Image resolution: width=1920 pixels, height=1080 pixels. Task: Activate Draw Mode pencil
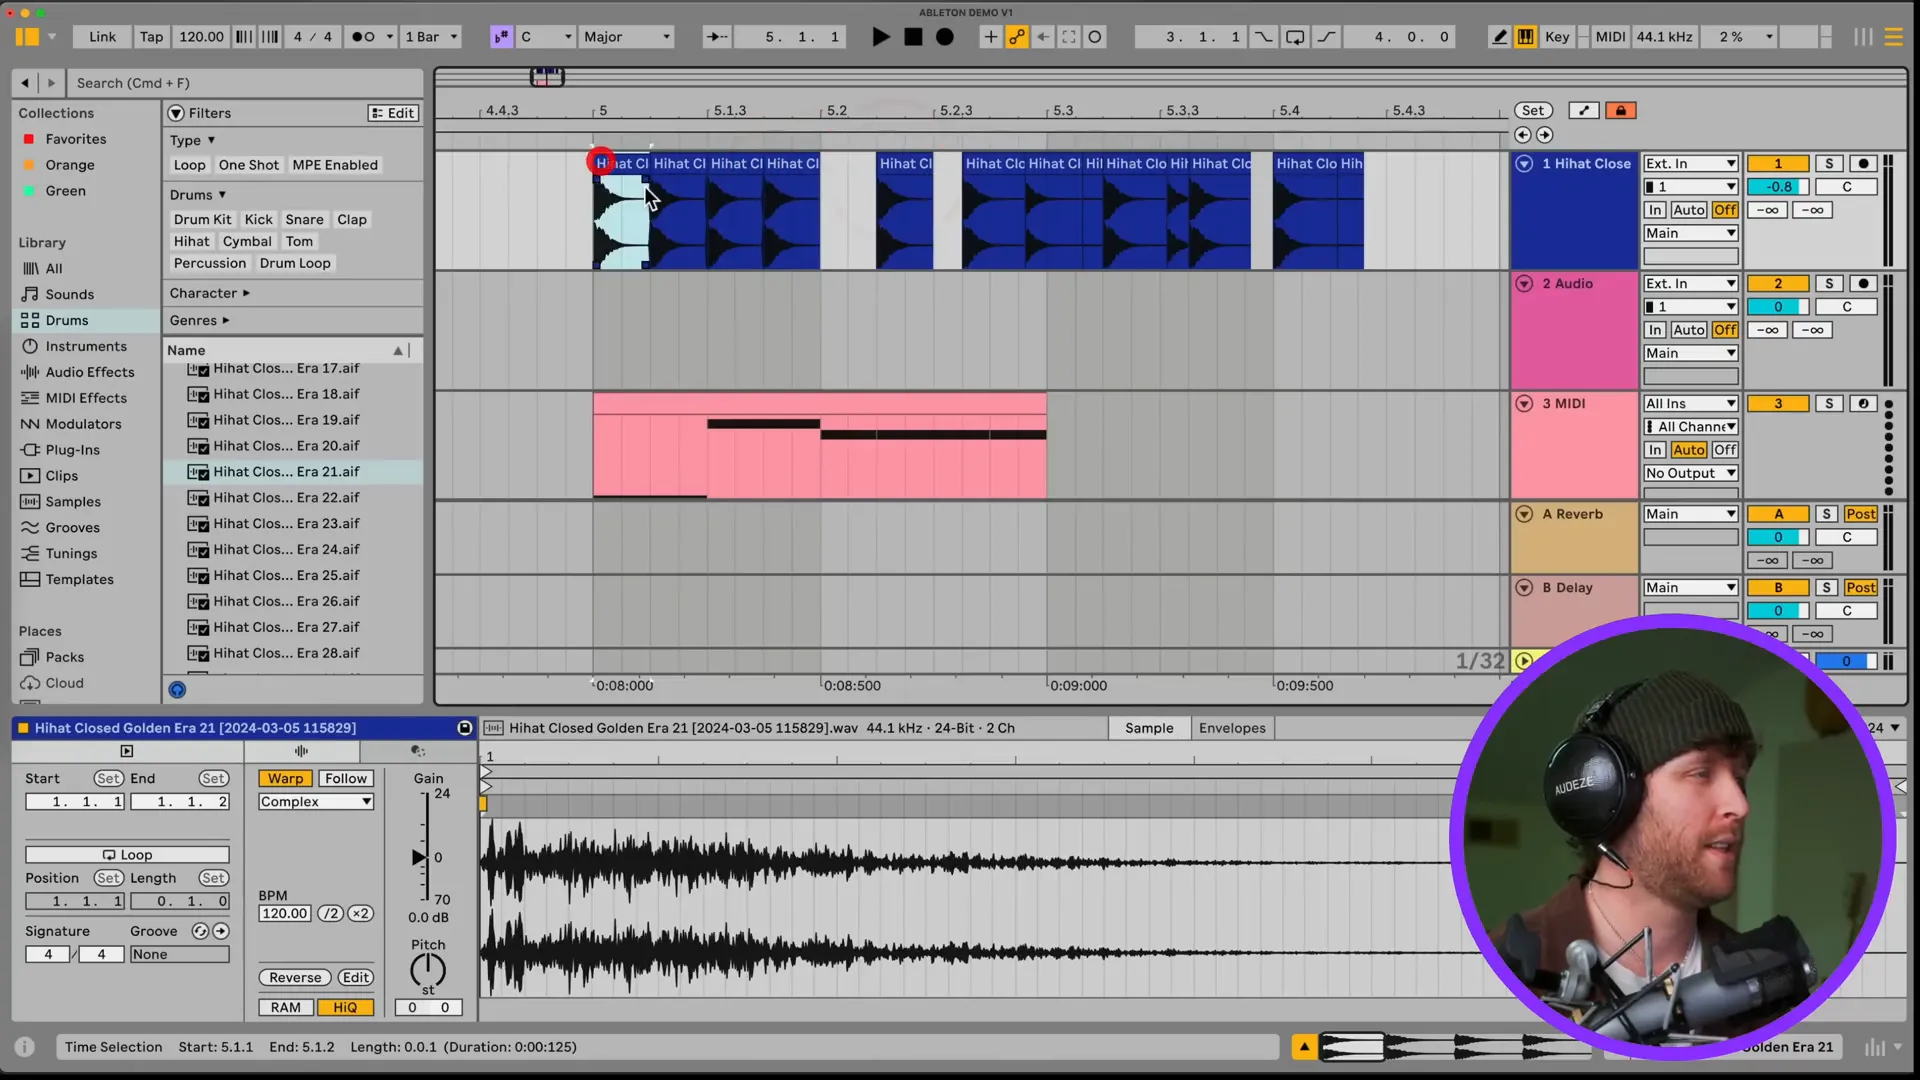coord(1499,37)
